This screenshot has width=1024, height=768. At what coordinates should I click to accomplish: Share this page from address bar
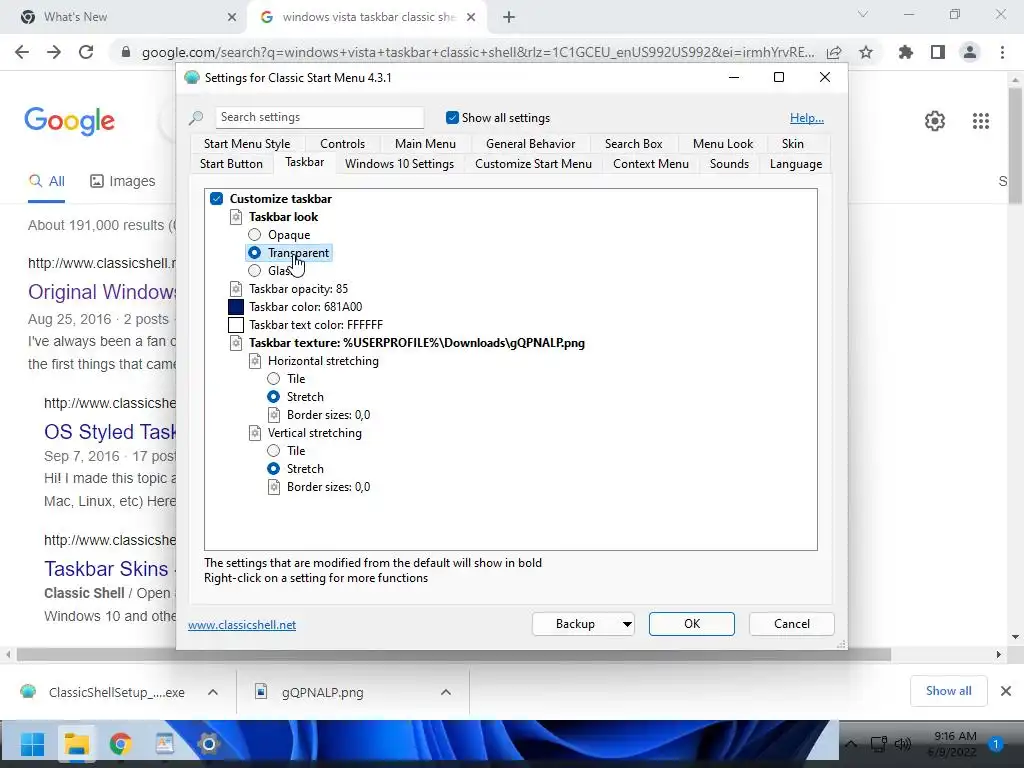pos(834,52)
